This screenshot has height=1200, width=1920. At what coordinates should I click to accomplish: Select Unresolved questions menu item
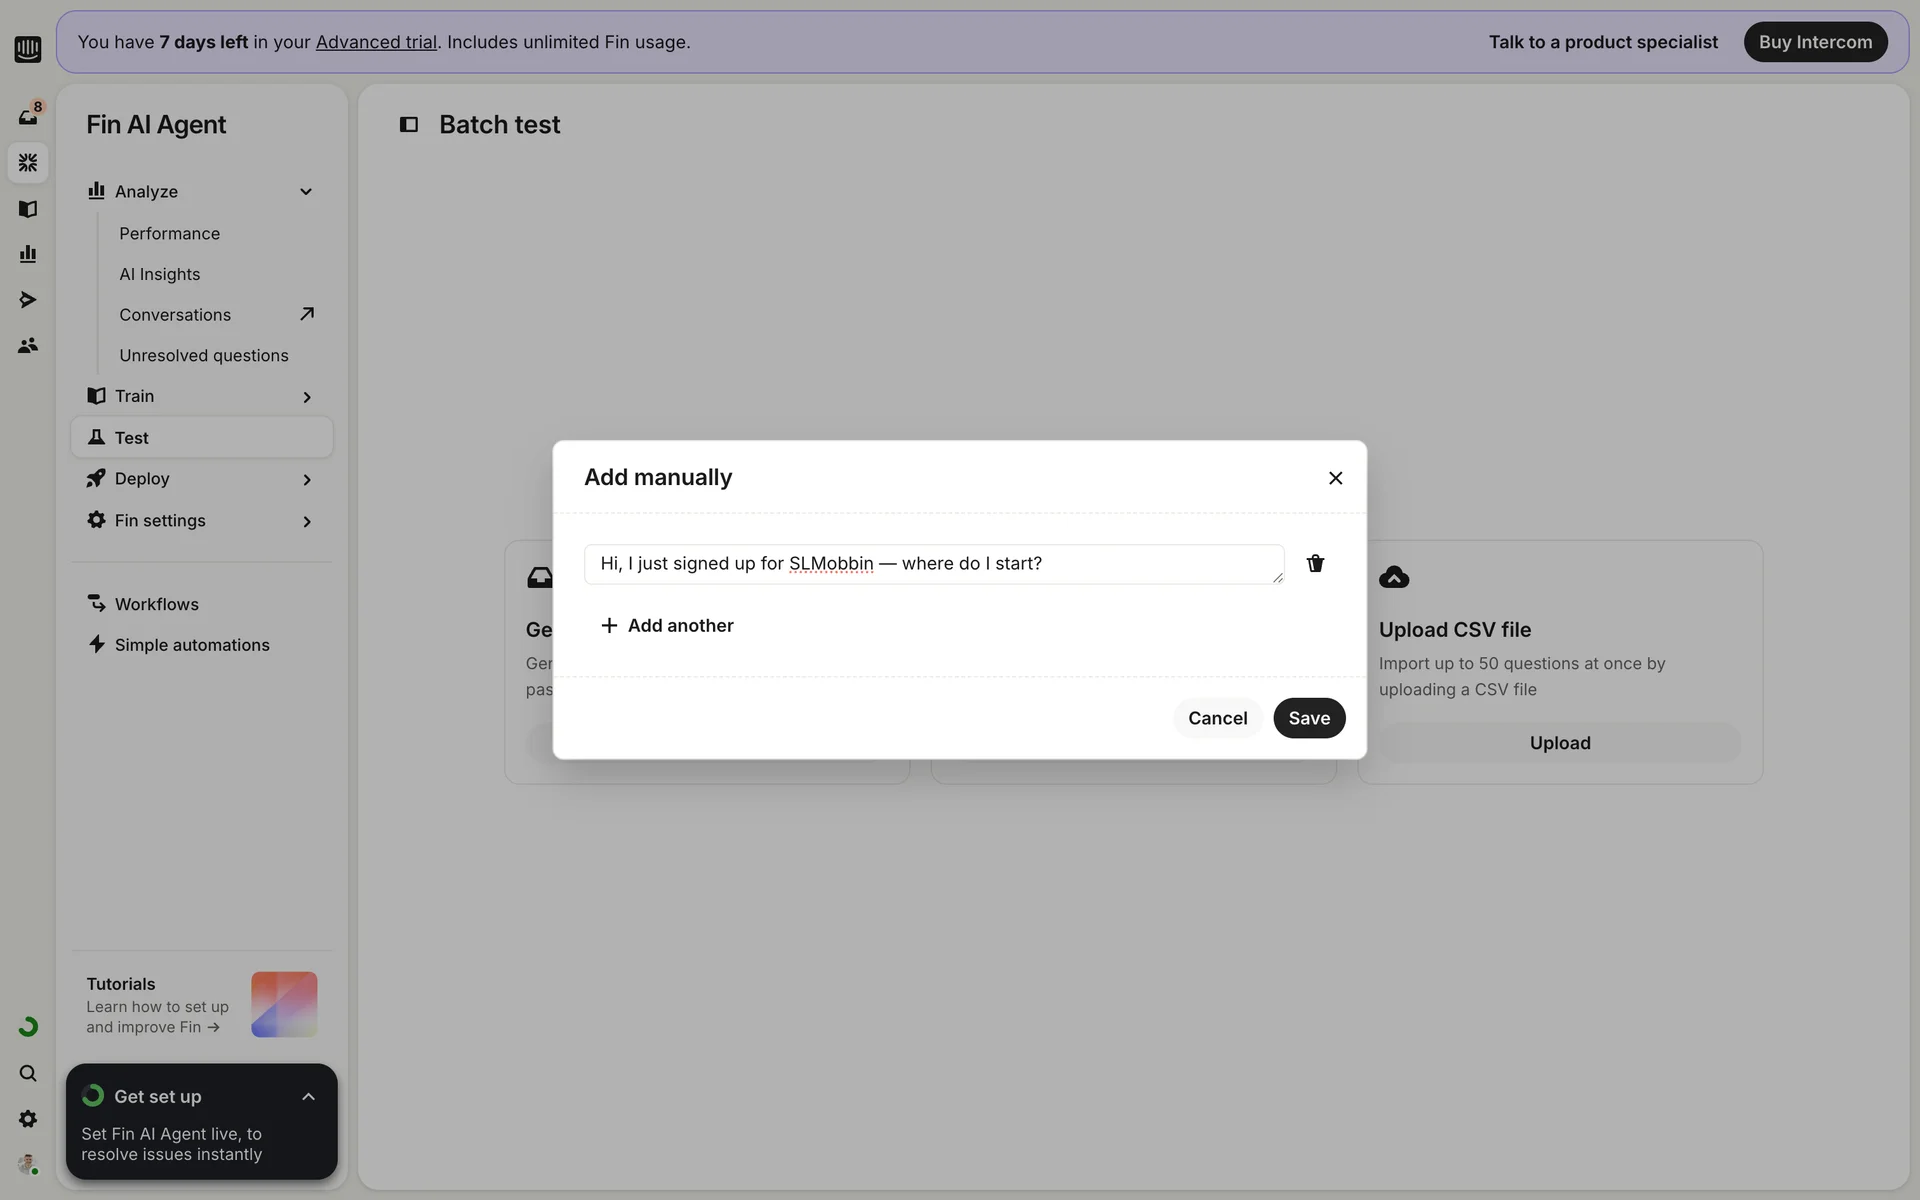(x=203, y=355)
